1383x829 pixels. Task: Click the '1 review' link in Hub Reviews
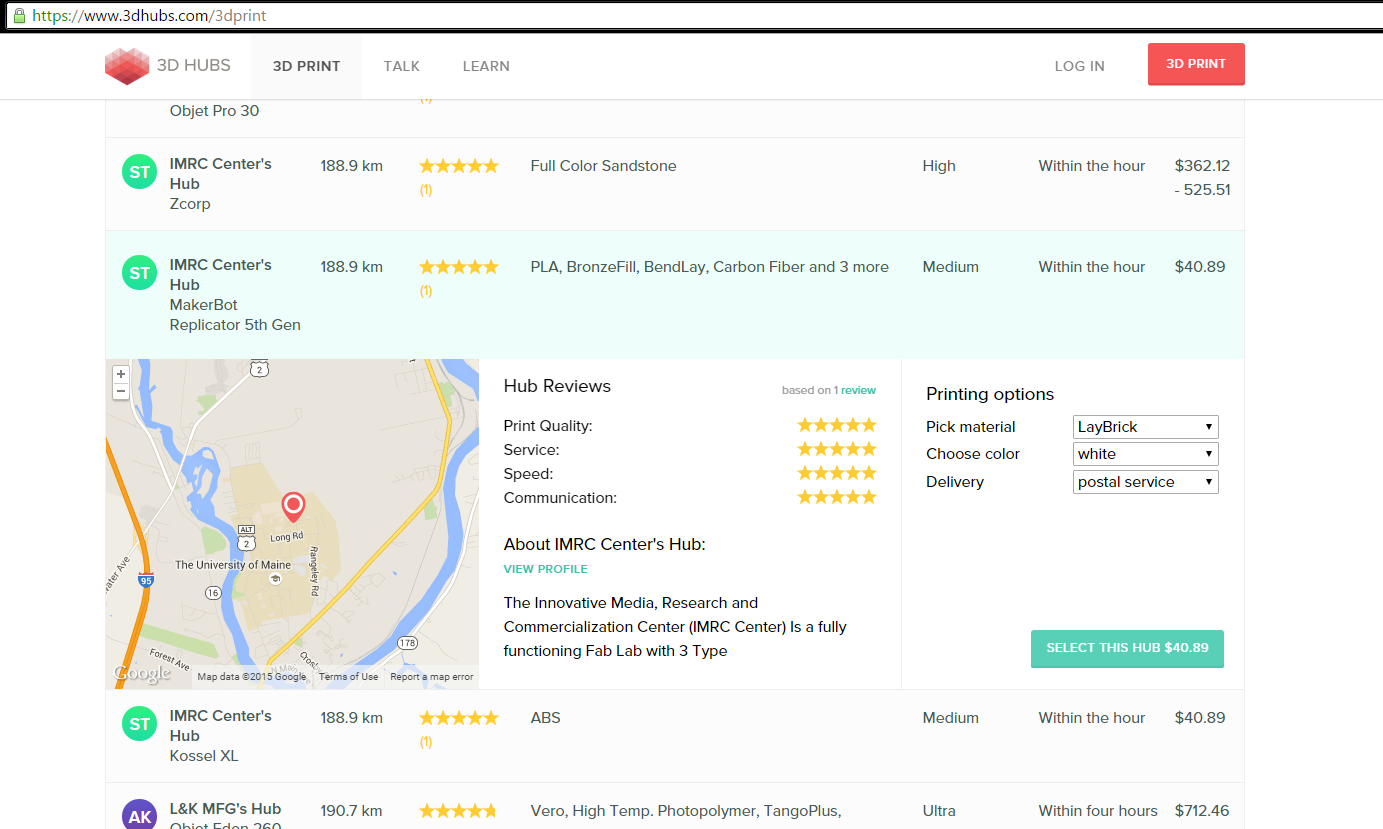(x=855, y=391)
